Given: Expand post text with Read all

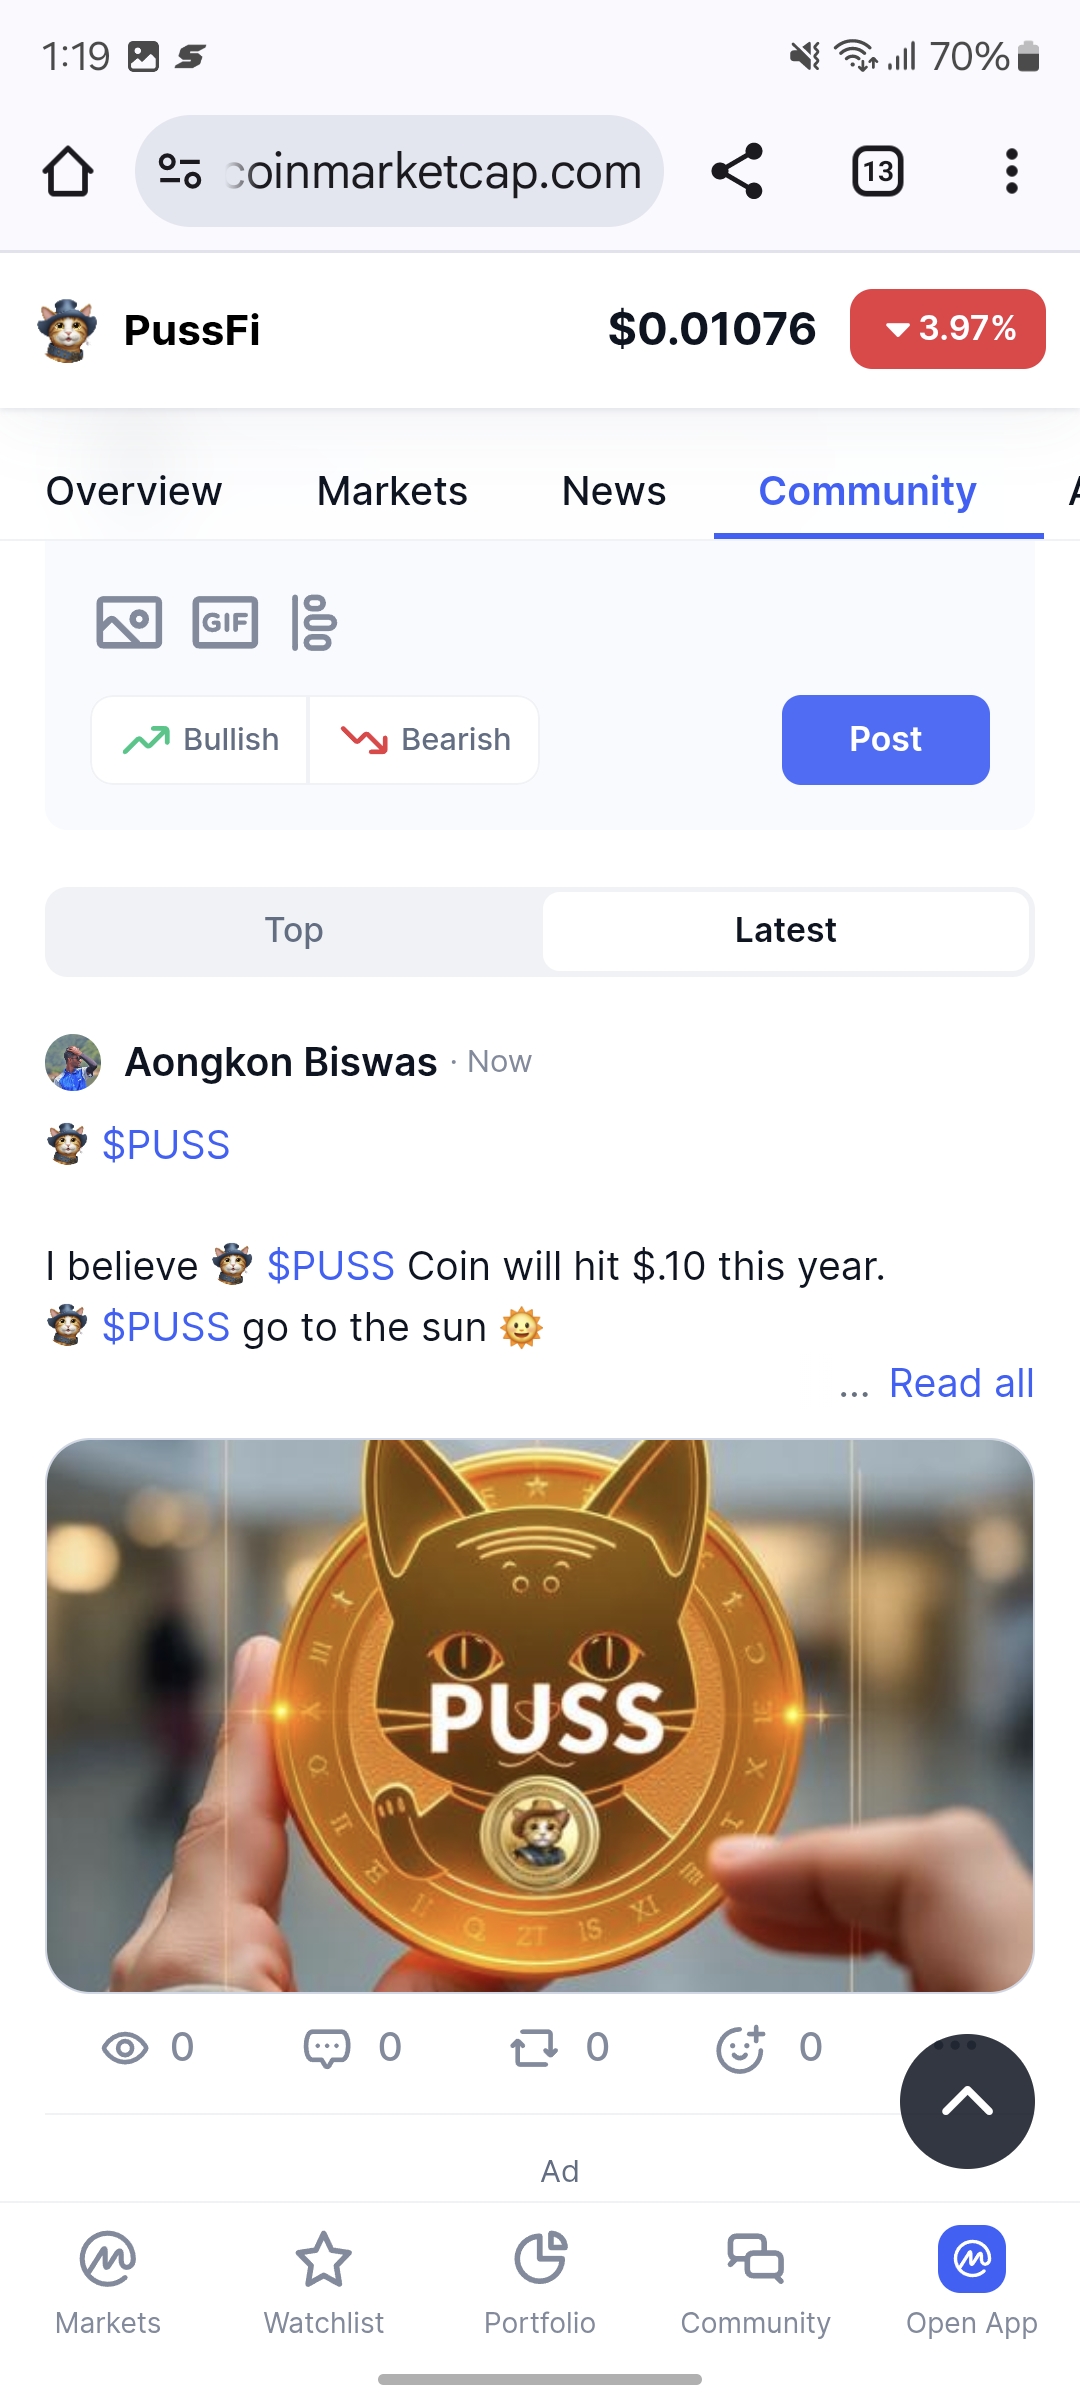Looking at the screenshot, I should [x=961, y=1384].
